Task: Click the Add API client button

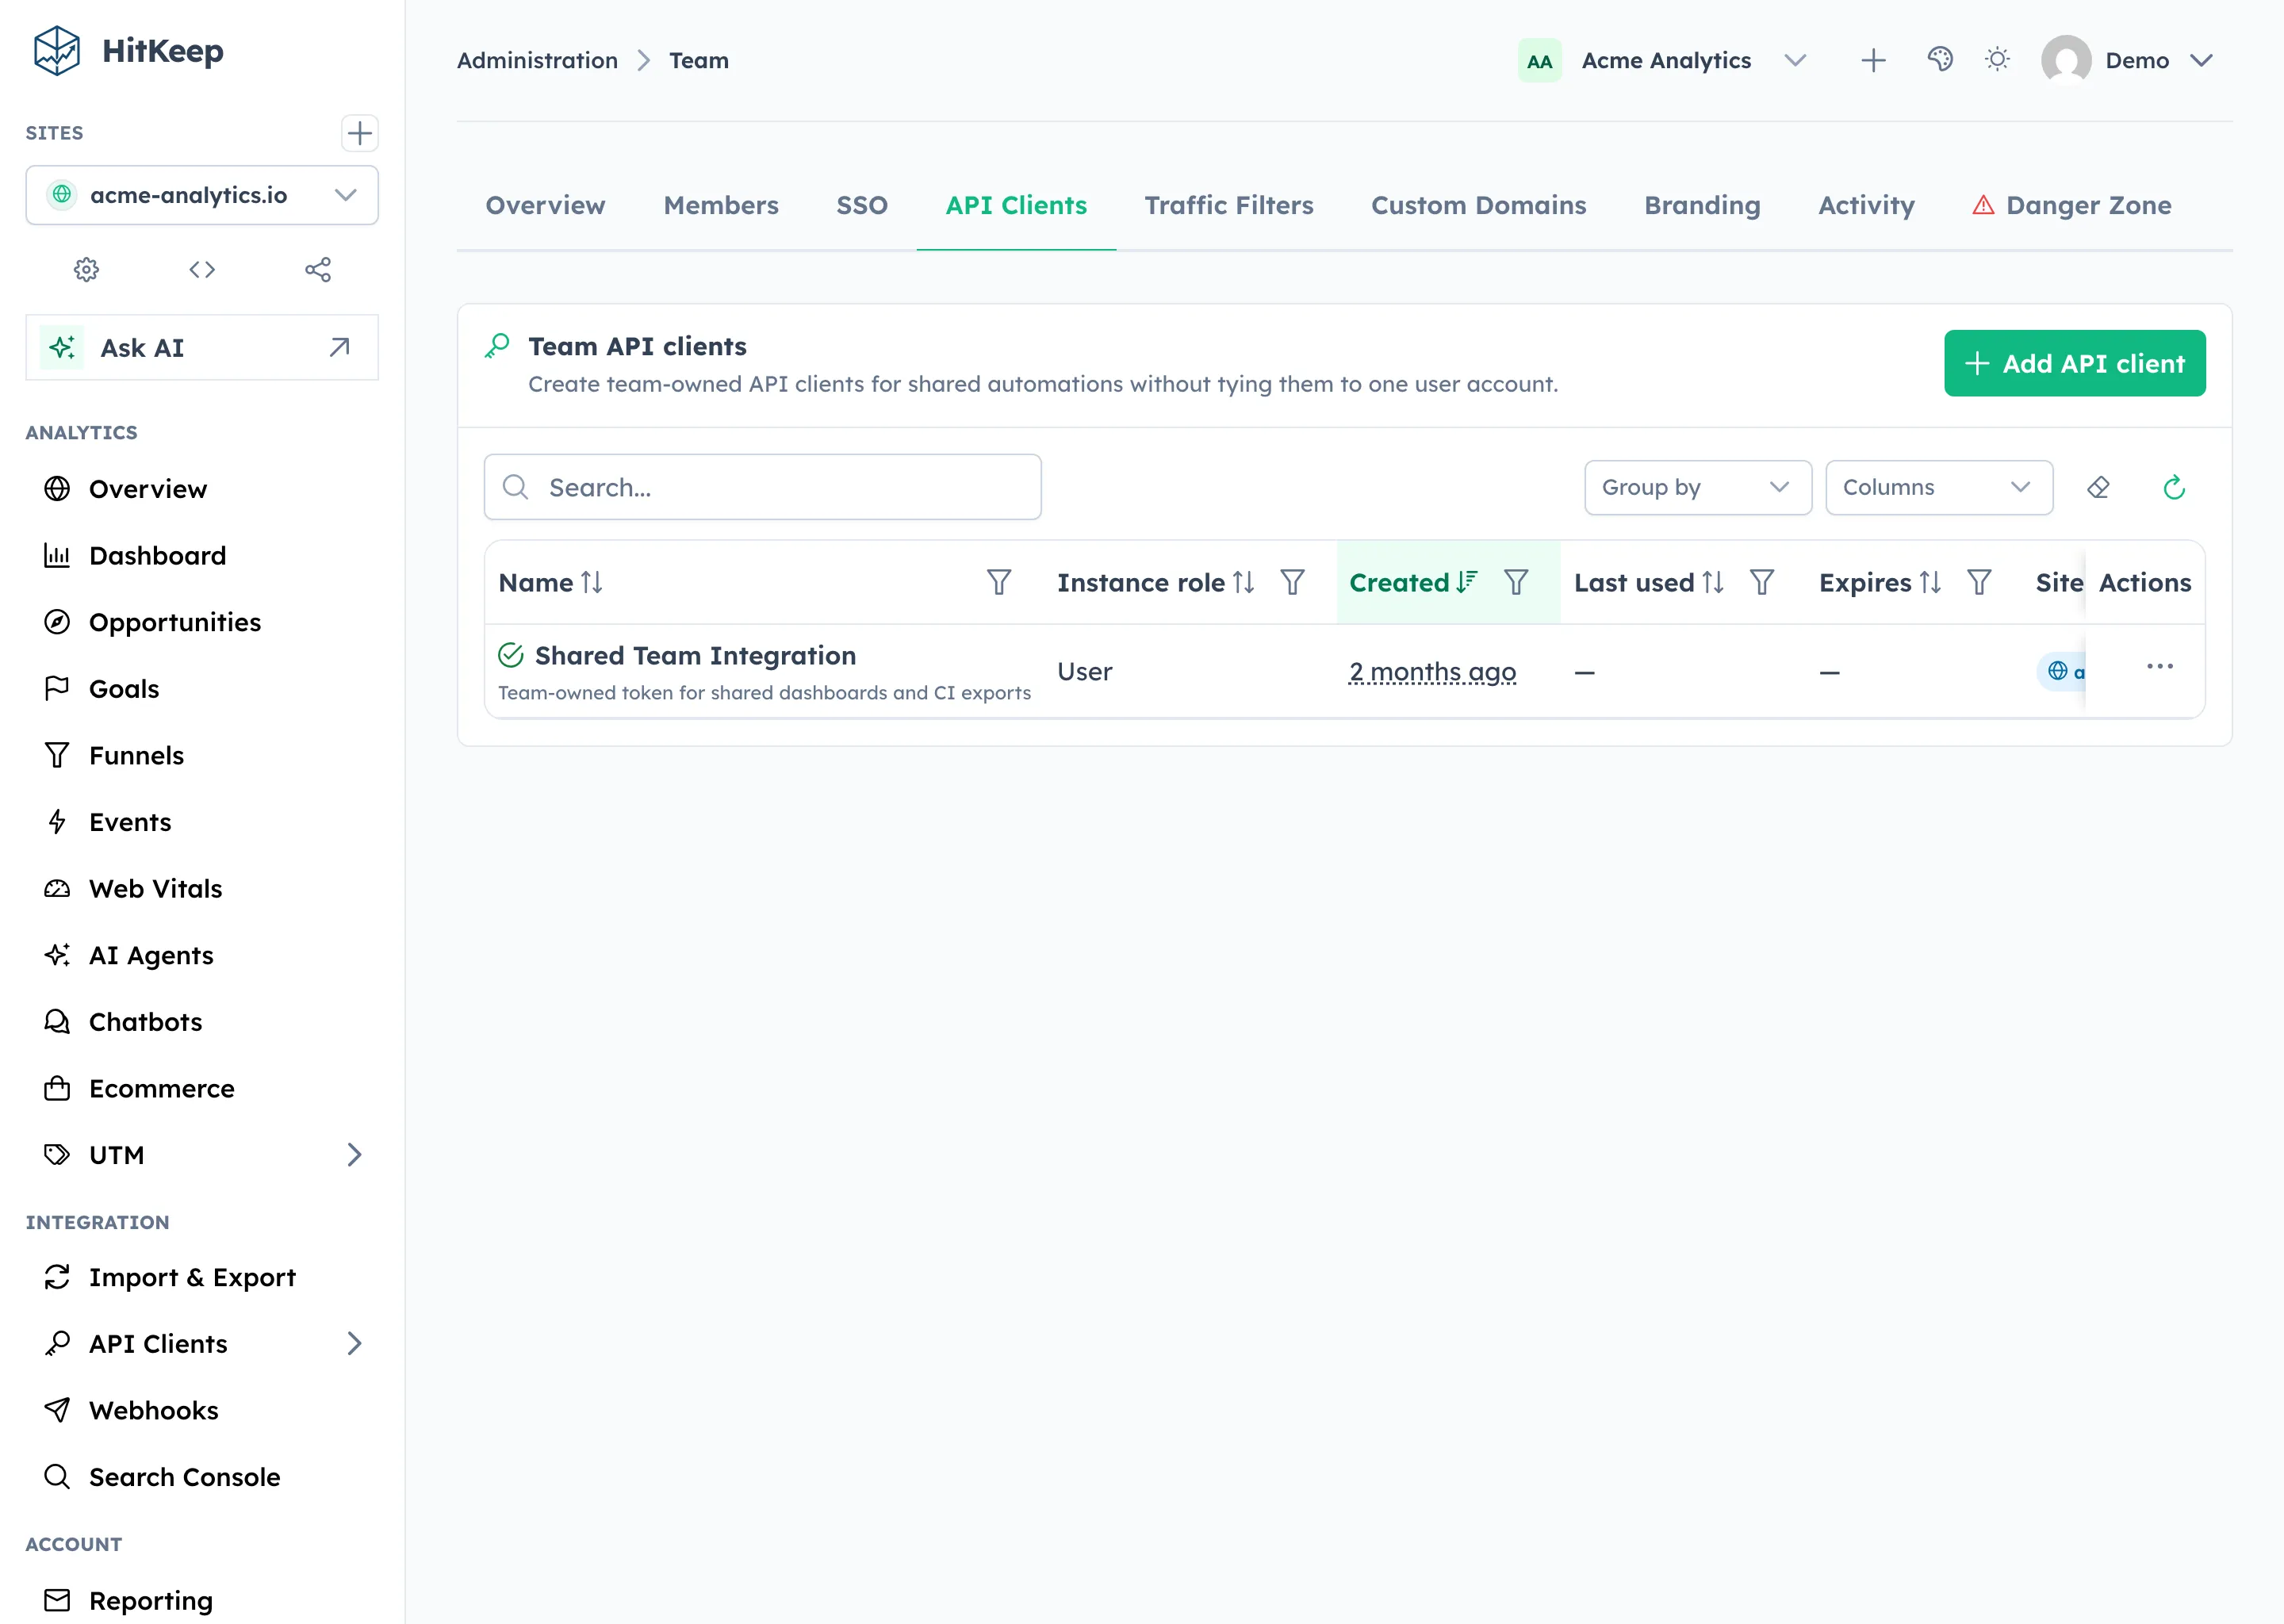Action: pyautogui.click(x=2074, y=363)
